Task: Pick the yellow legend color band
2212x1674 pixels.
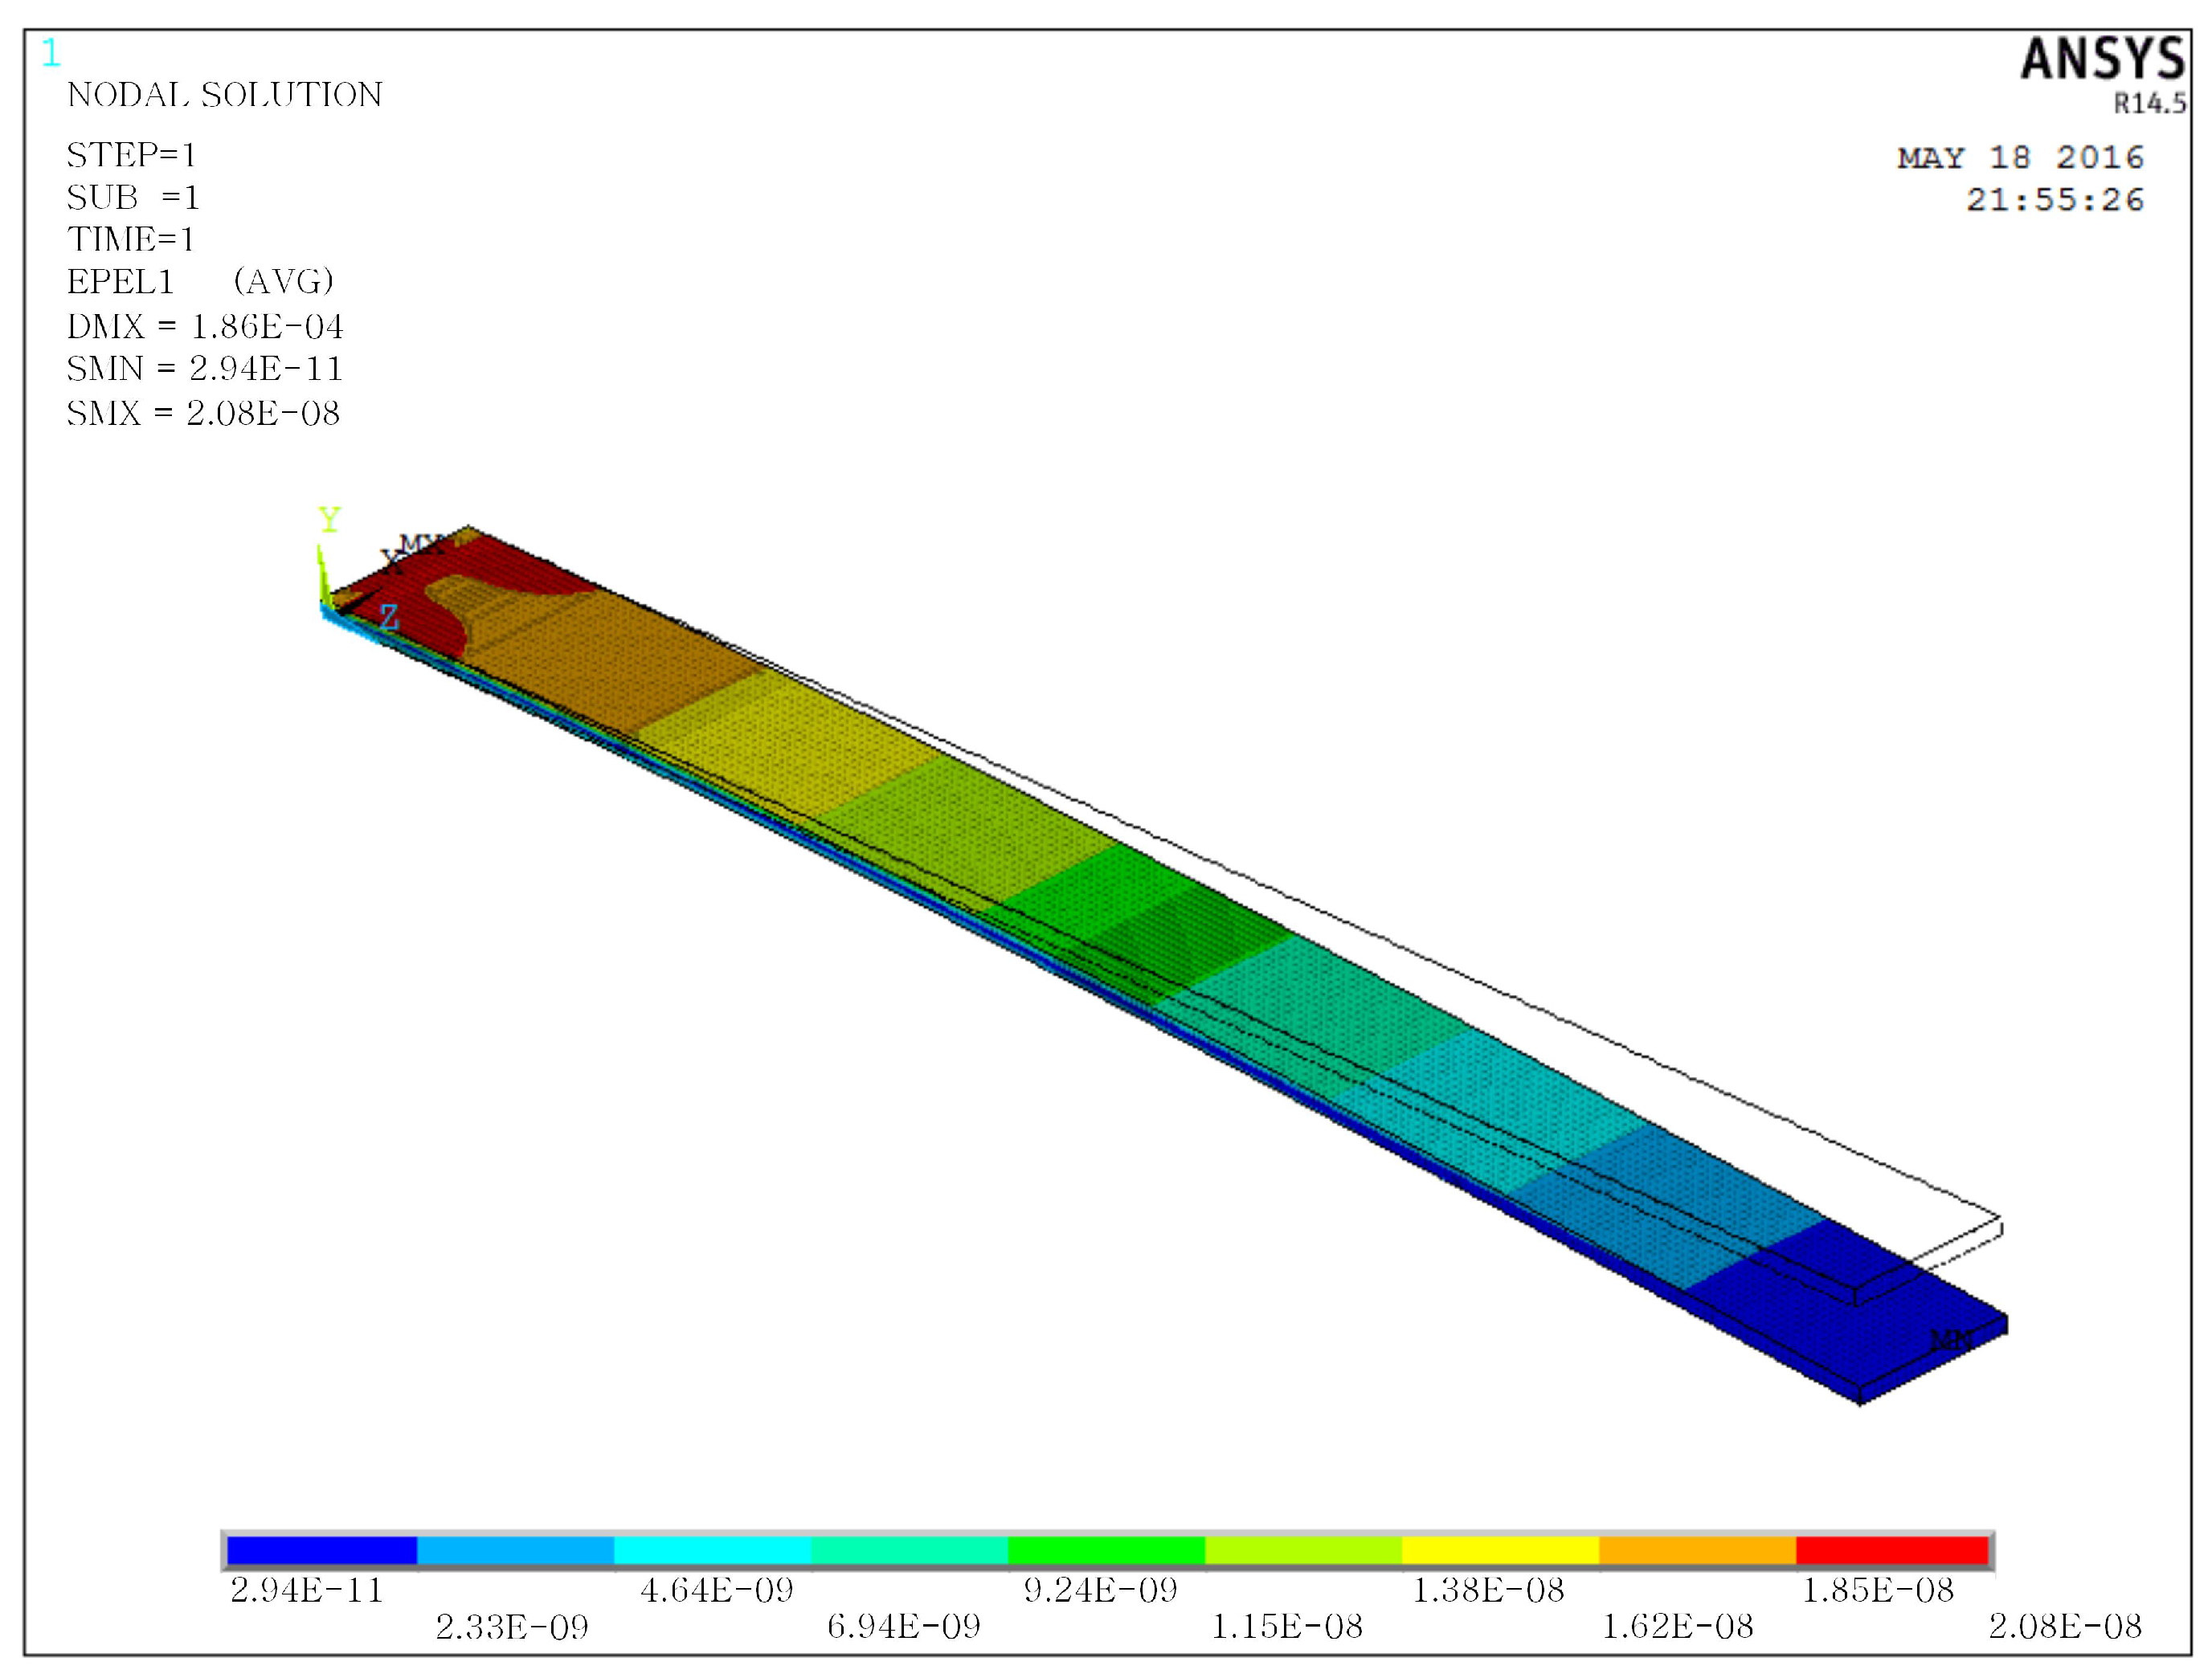Action: click(x=1499, y=1550)
